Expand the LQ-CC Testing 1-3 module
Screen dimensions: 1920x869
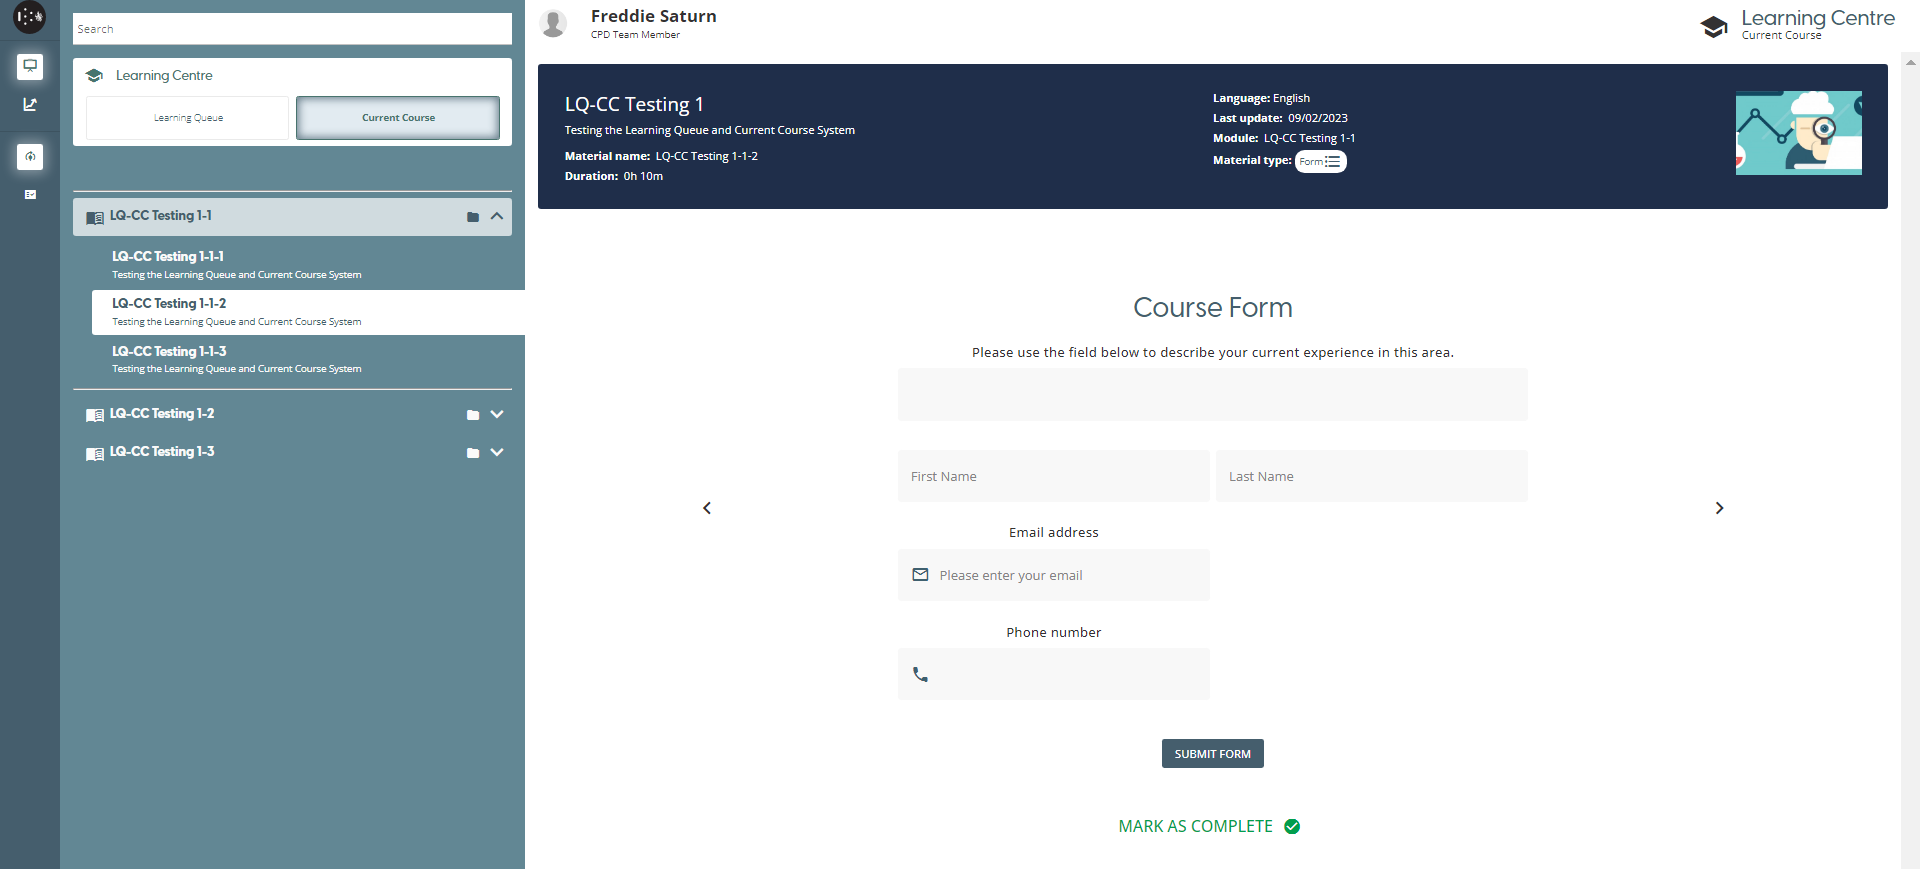497,452
